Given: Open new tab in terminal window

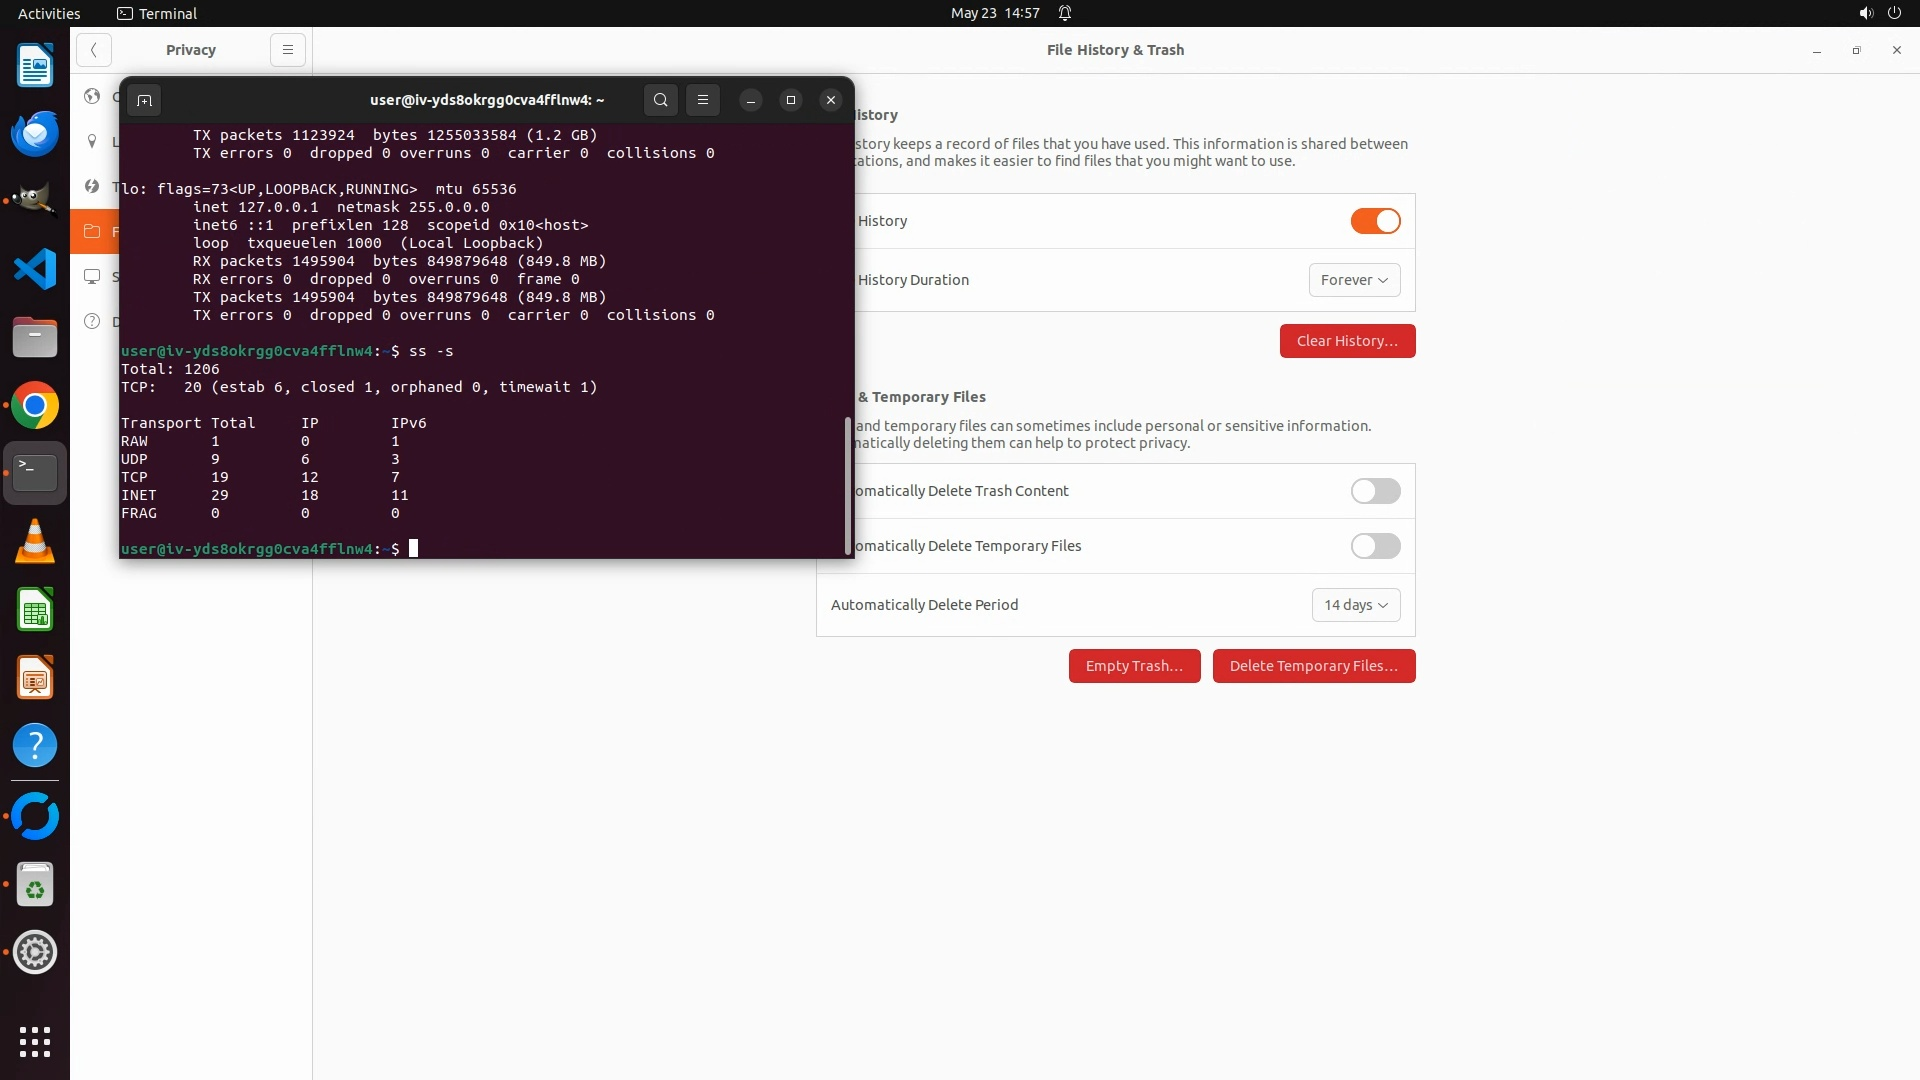Looking at the screenshot, I should click(144, 100).
